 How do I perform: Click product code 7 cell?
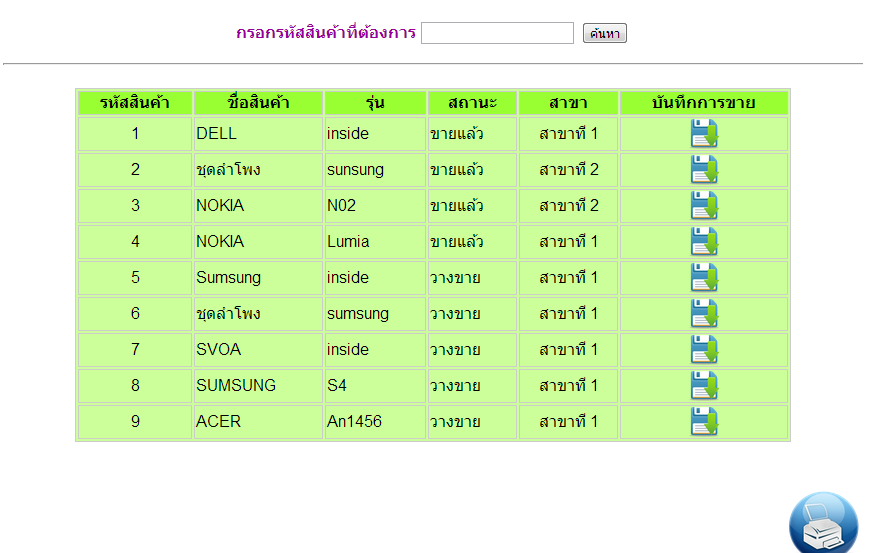[135, 350]
